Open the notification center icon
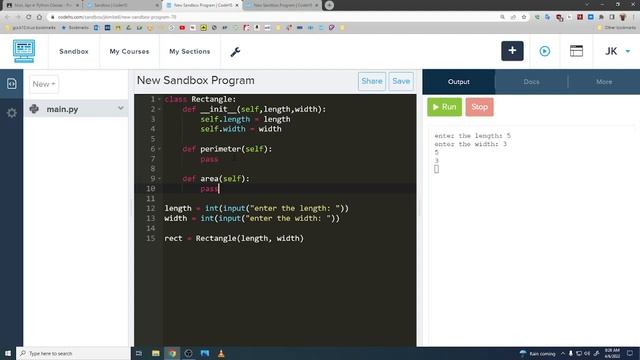This screenshot has height=360, width=640. point(630,353)
